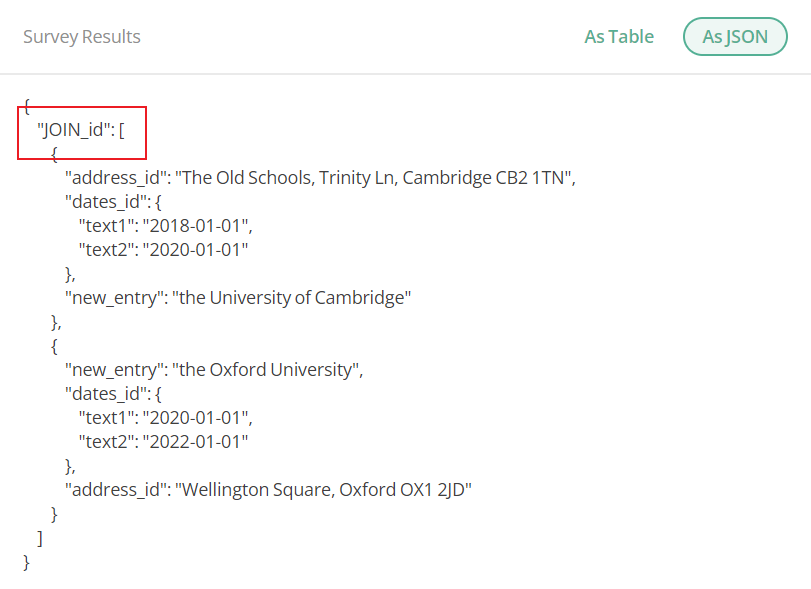
Task: Switch to the As Table view
Action: 618,36
